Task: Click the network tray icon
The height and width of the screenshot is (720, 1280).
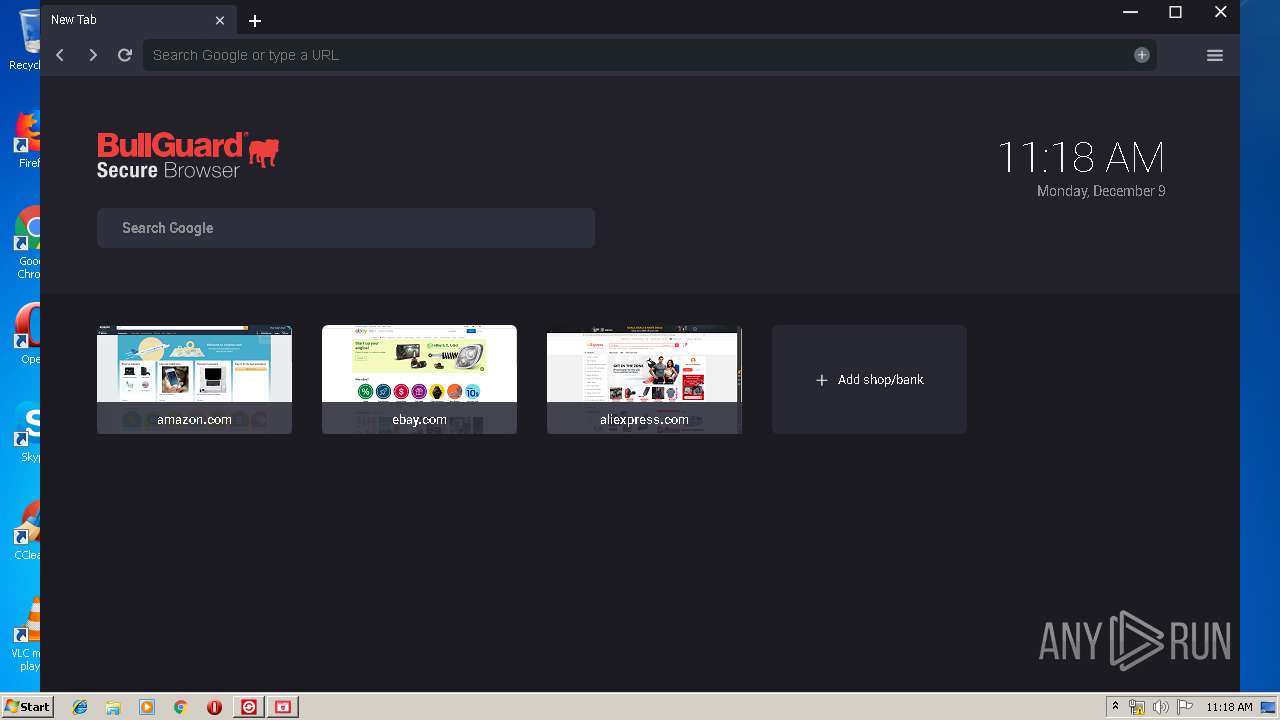Action: [1137, 707]
